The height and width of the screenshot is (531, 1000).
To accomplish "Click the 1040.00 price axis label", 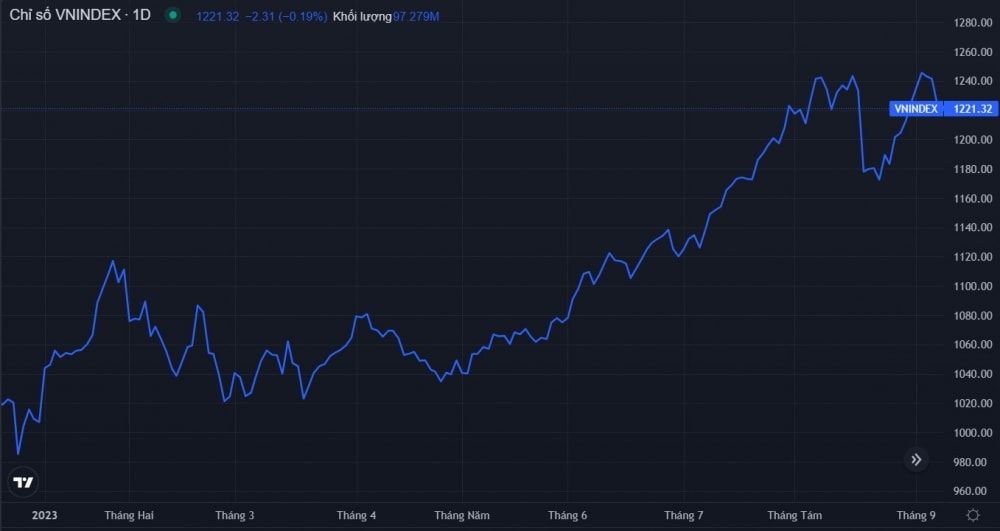I will [973, 374].
